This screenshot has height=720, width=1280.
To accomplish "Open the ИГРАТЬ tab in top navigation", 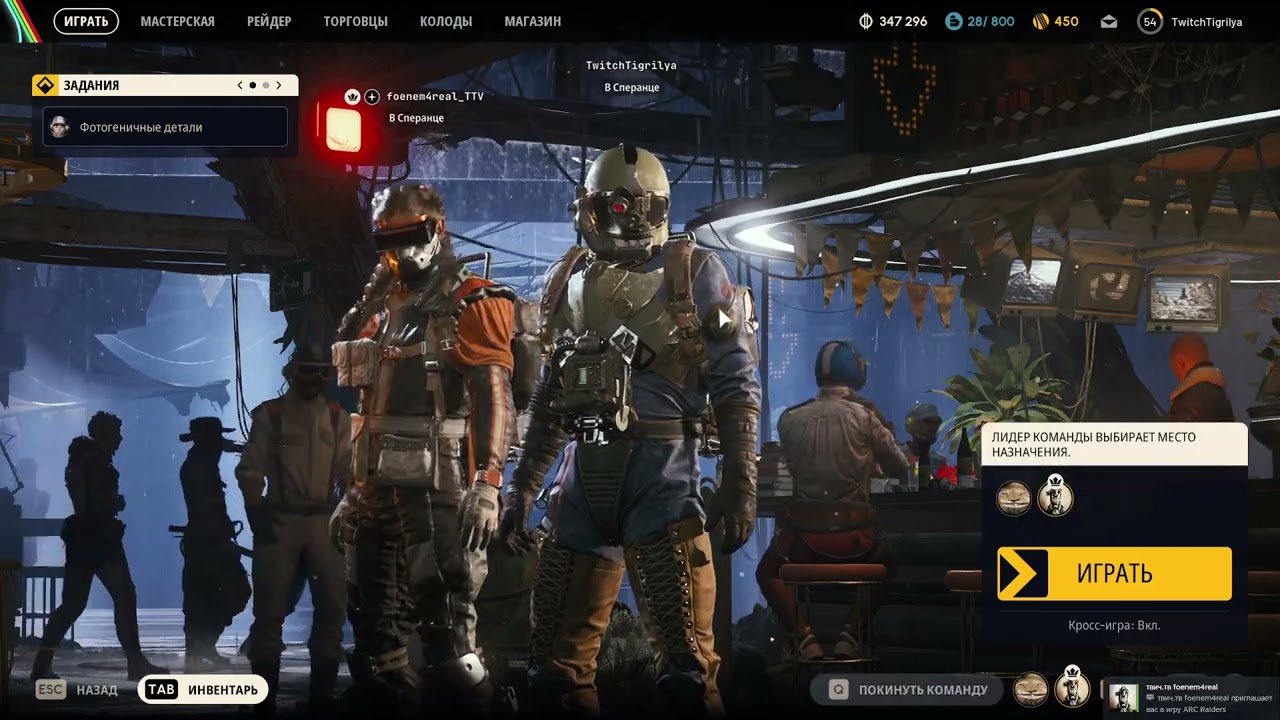I will [86, 21].
